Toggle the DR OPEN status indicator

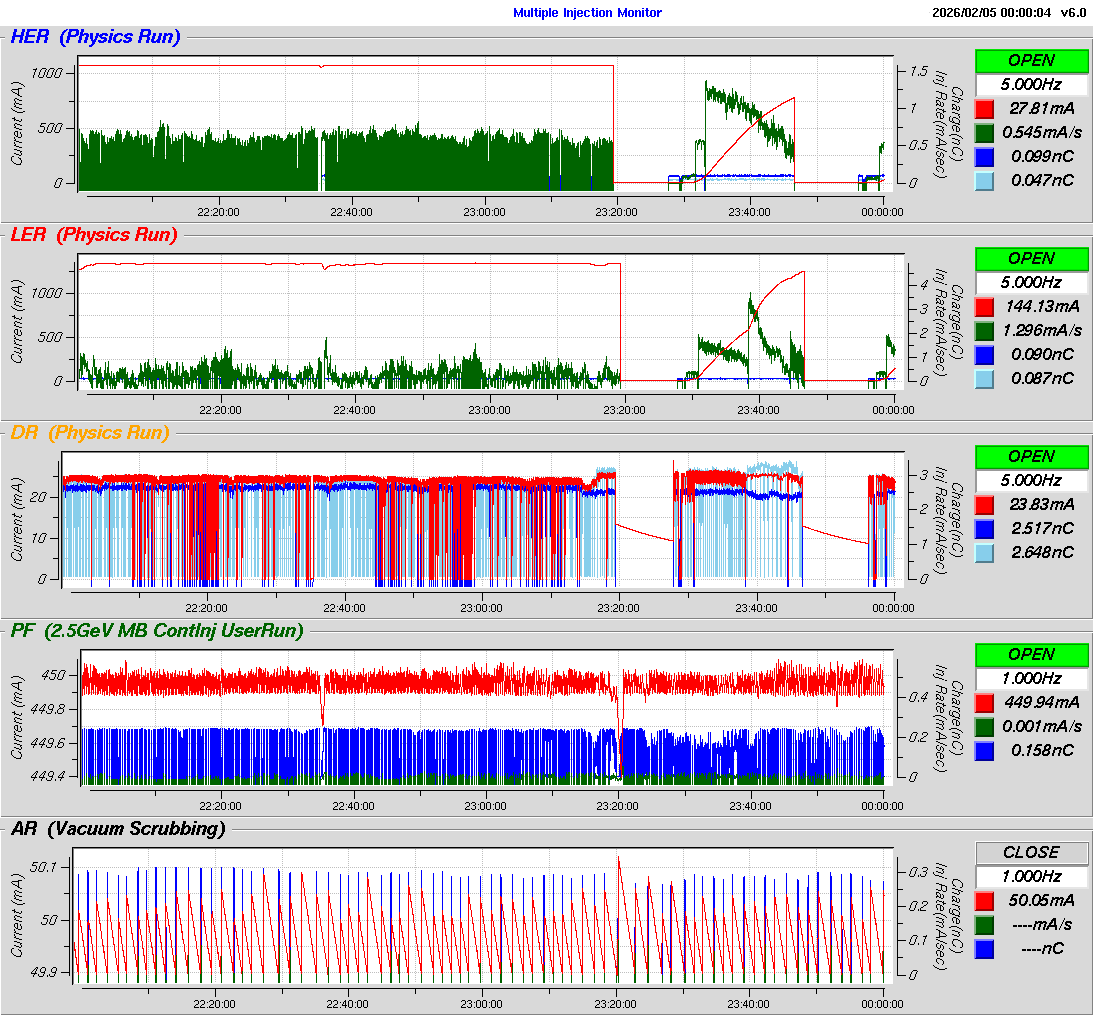coord(1031,456)
